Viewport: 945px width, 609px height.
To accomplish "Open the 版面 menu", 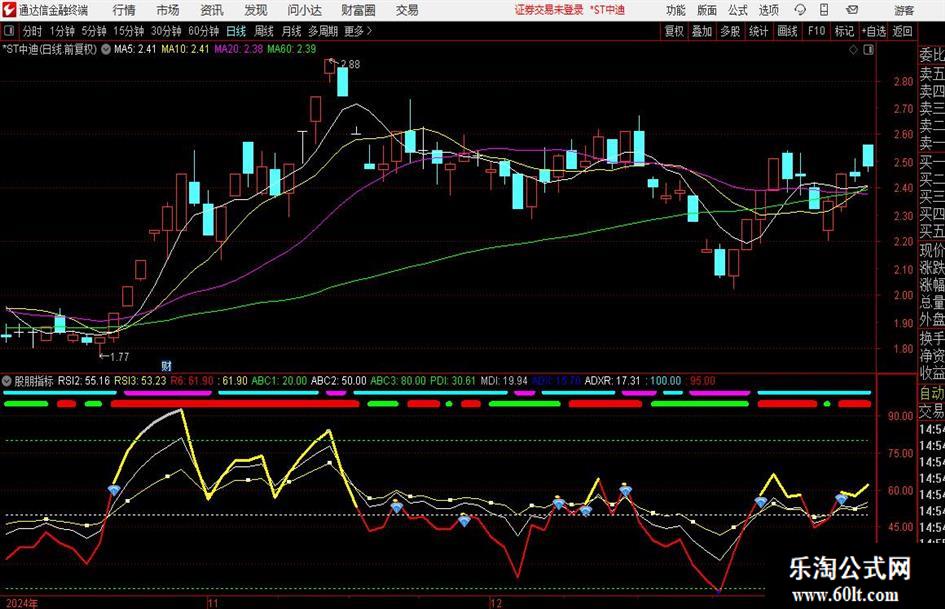I will [706, 10].
